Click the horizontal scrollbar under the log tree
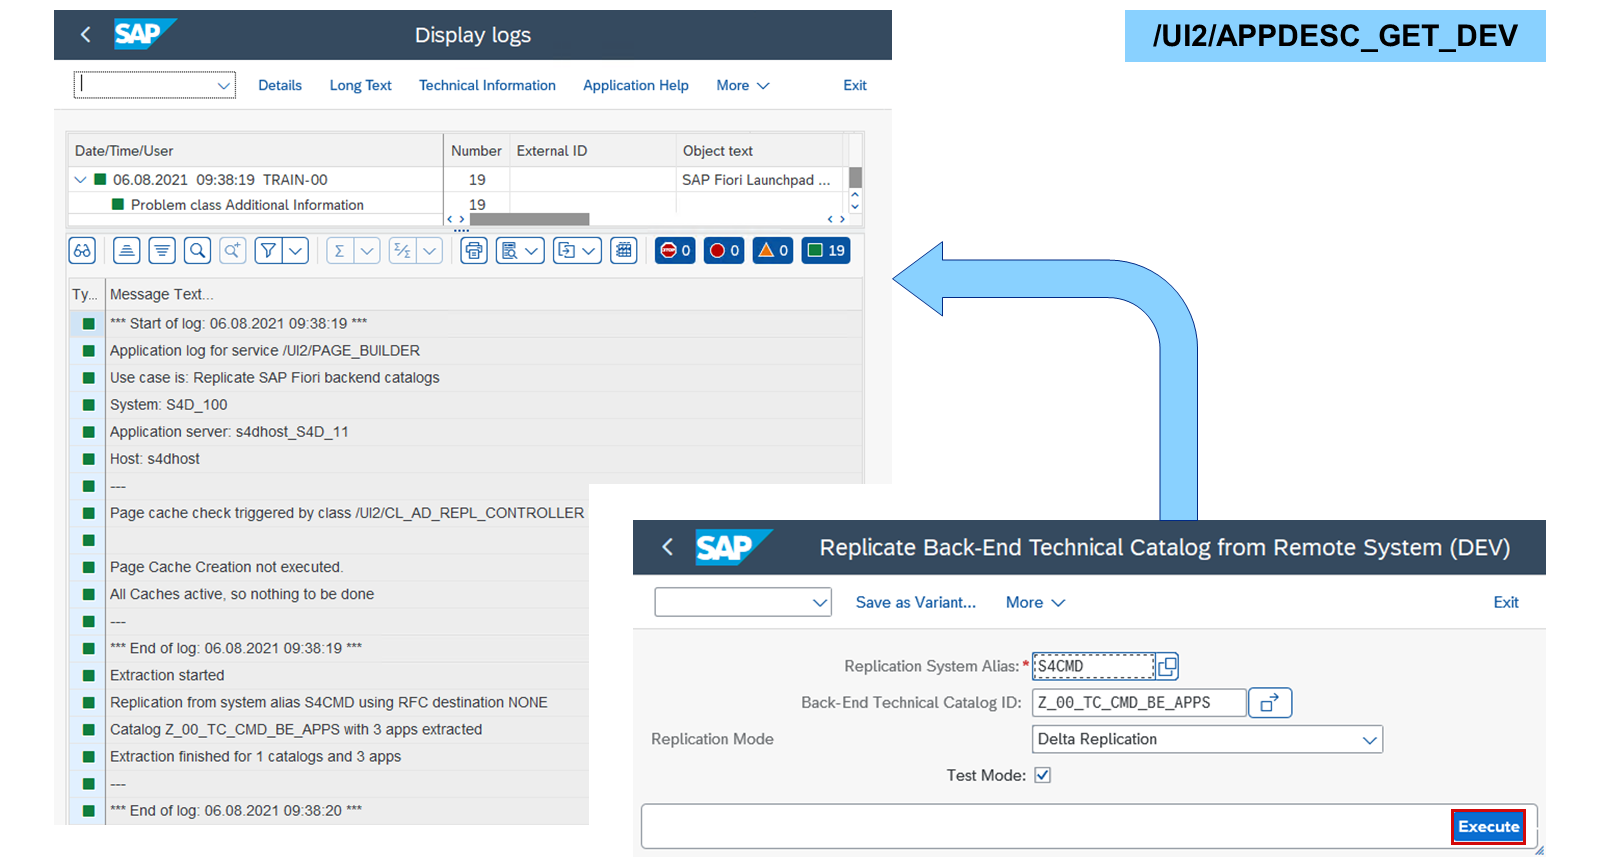This screenshot has height=867, width=1600. (529, 219)
